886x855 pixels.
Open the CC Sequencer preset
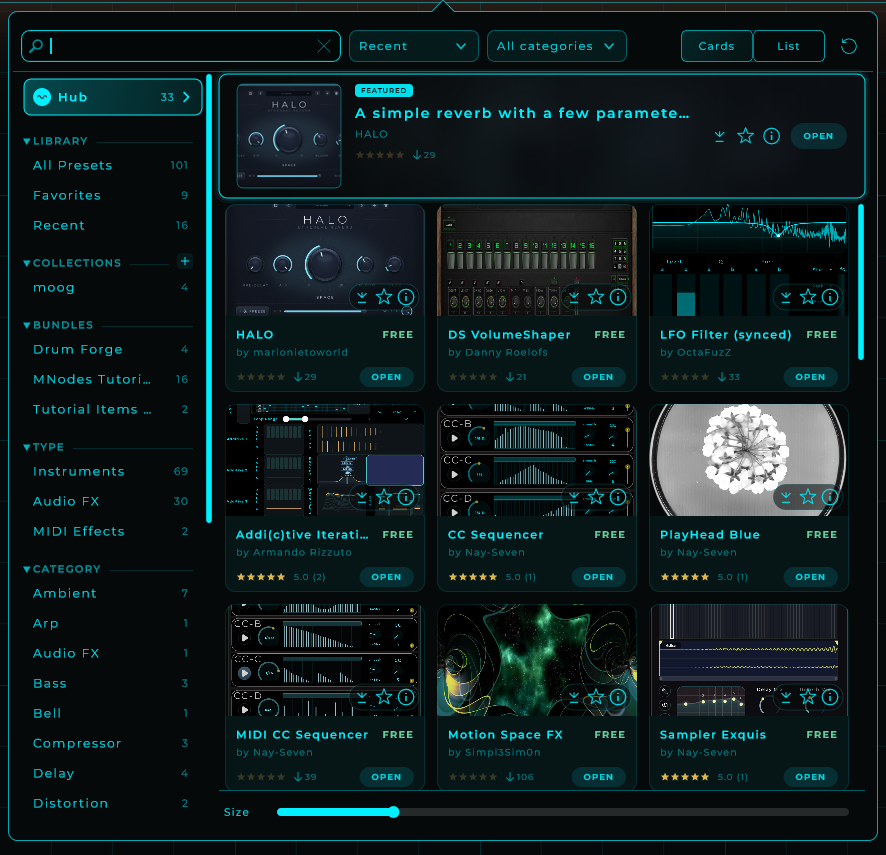tap(598, 577)
